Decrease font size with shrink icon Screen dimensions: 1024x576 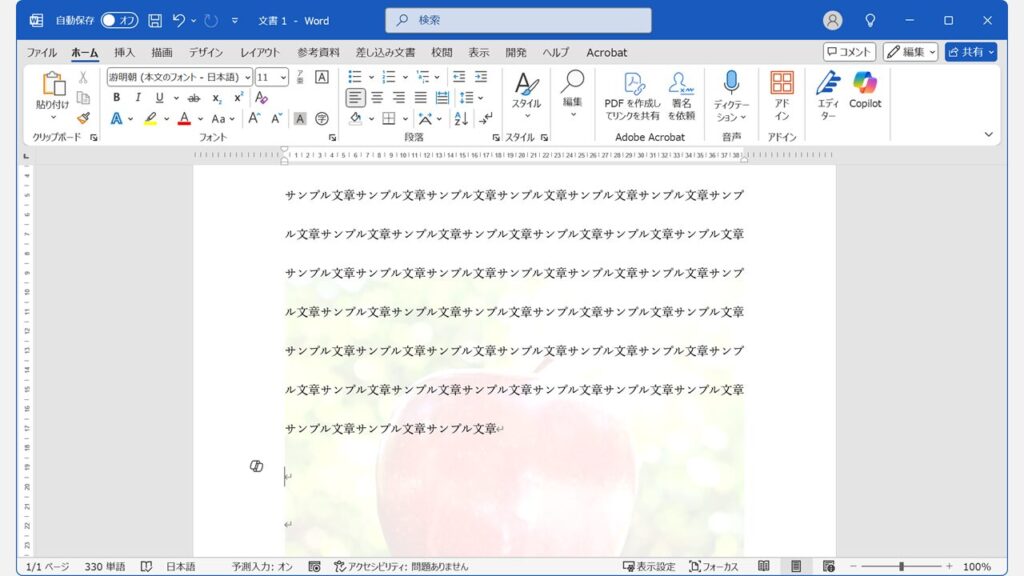pos(276,118)
